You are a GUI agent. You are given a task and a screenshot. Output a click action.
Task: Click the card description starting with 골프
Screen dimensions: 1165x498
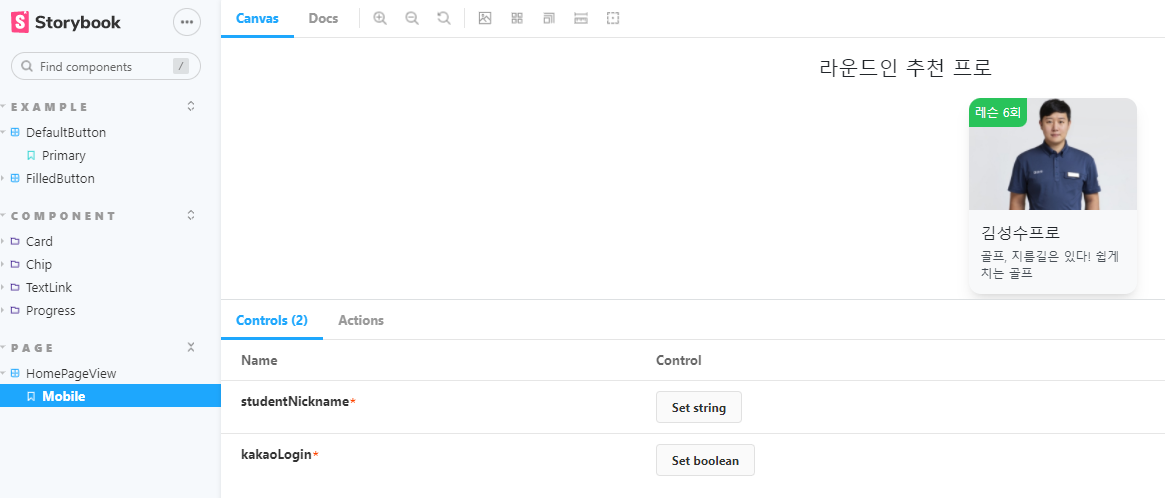coord(1051,265)
